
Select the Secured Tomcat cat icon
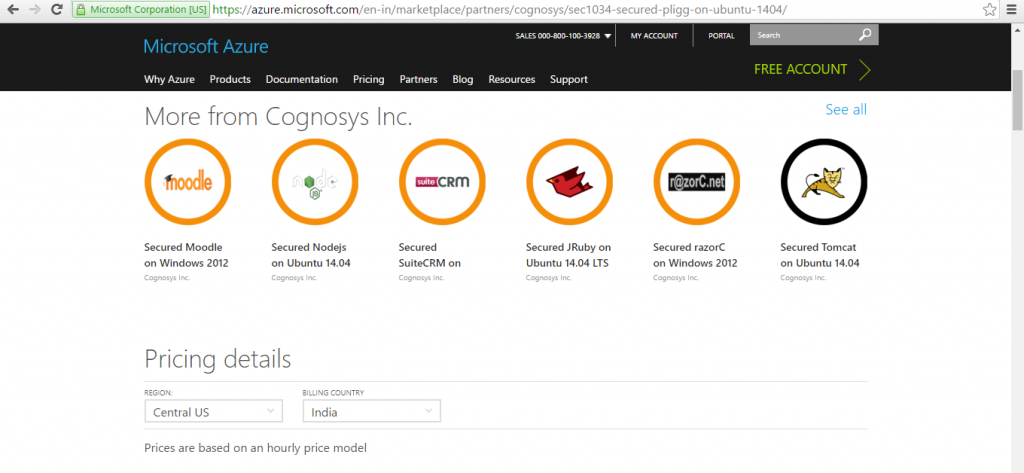click(823, 181)
